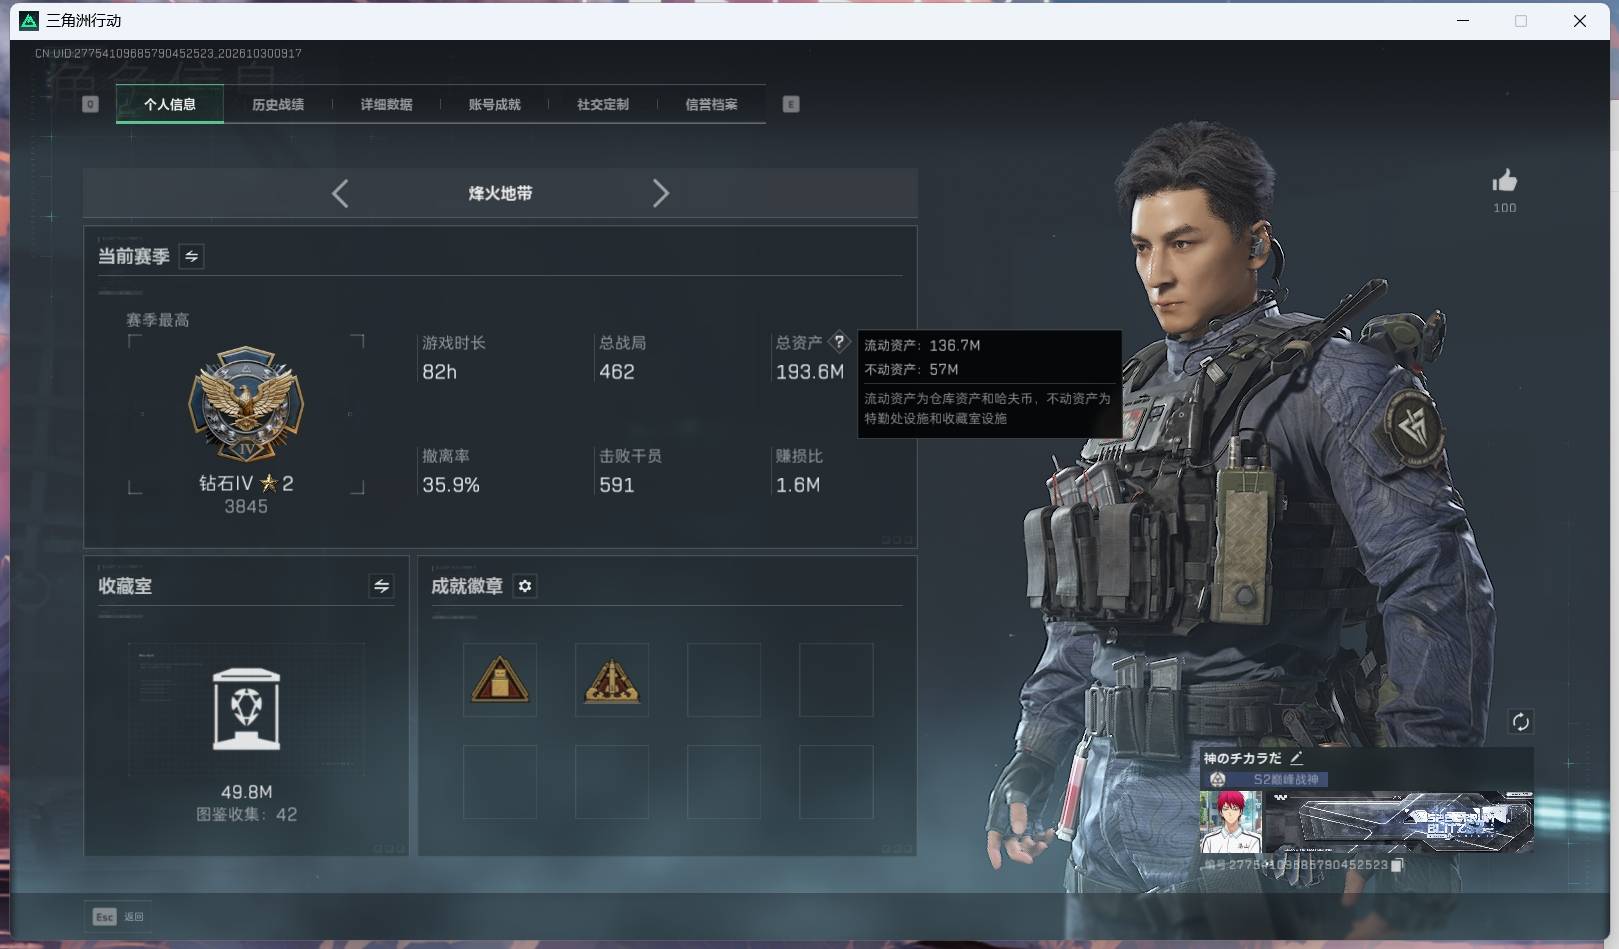1619x949 pixels.
Task: Toggle the 当前赛季 season swap icon
Action: (191, 257)
